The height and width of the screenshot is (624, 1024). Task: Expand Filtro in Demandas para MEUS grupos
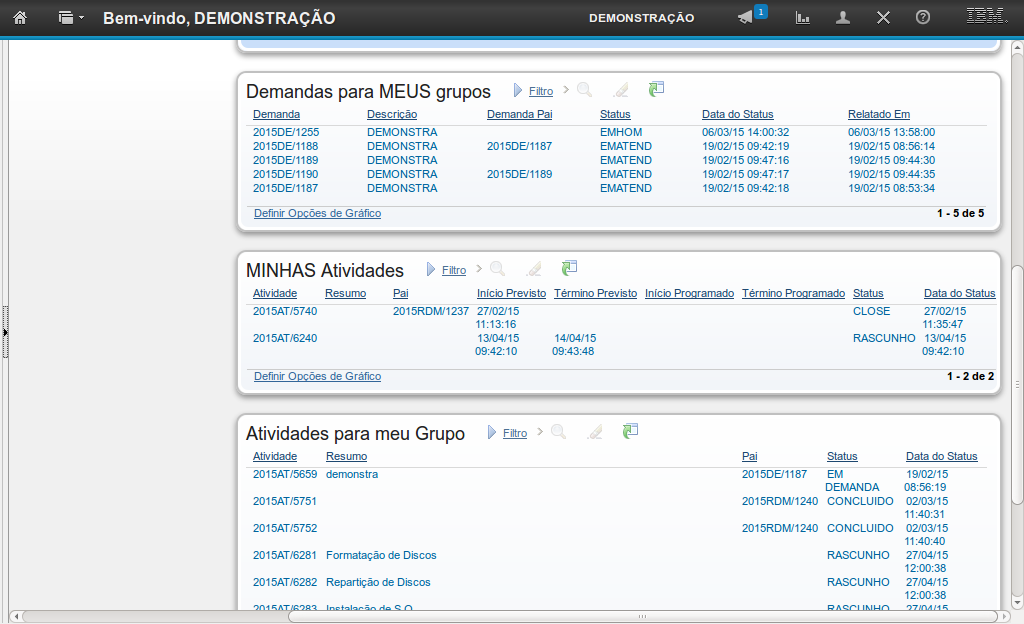540,91
